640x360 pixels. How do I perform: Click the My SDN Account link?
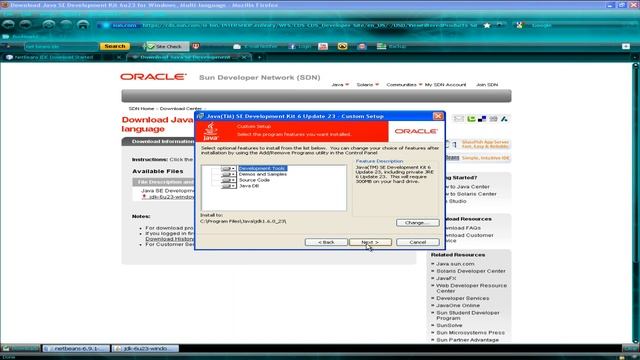coord(445,84)
